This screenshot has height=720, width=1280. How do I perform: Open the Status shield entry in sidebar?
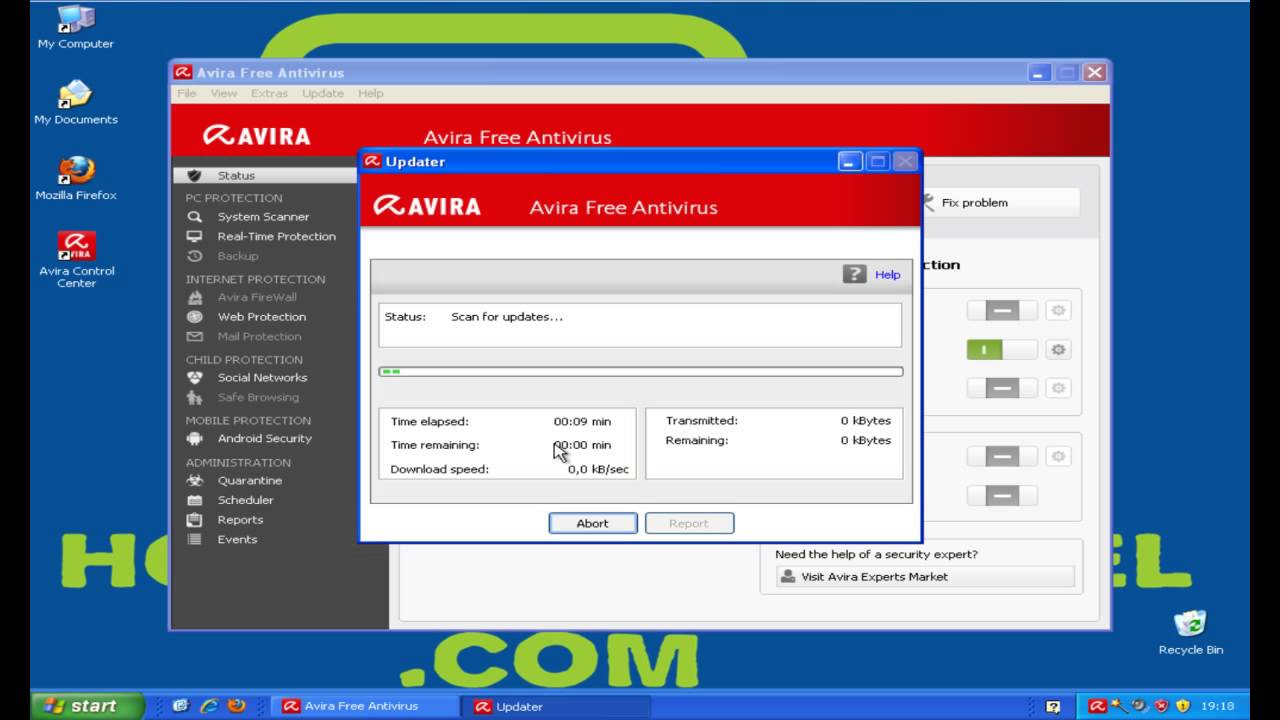tap(265, 175)
